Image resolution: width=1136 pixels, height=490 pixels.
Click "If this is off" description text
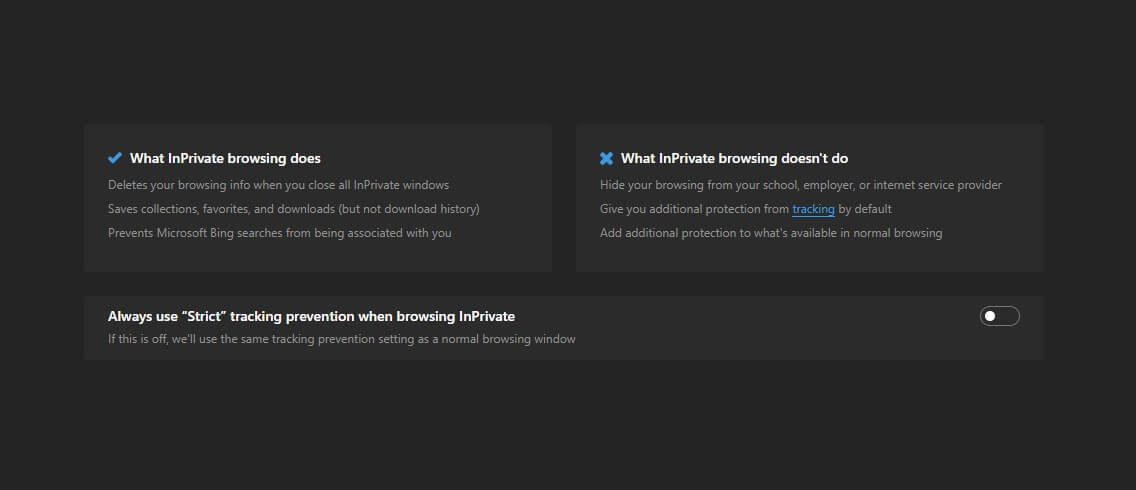[x=341, y=339]
